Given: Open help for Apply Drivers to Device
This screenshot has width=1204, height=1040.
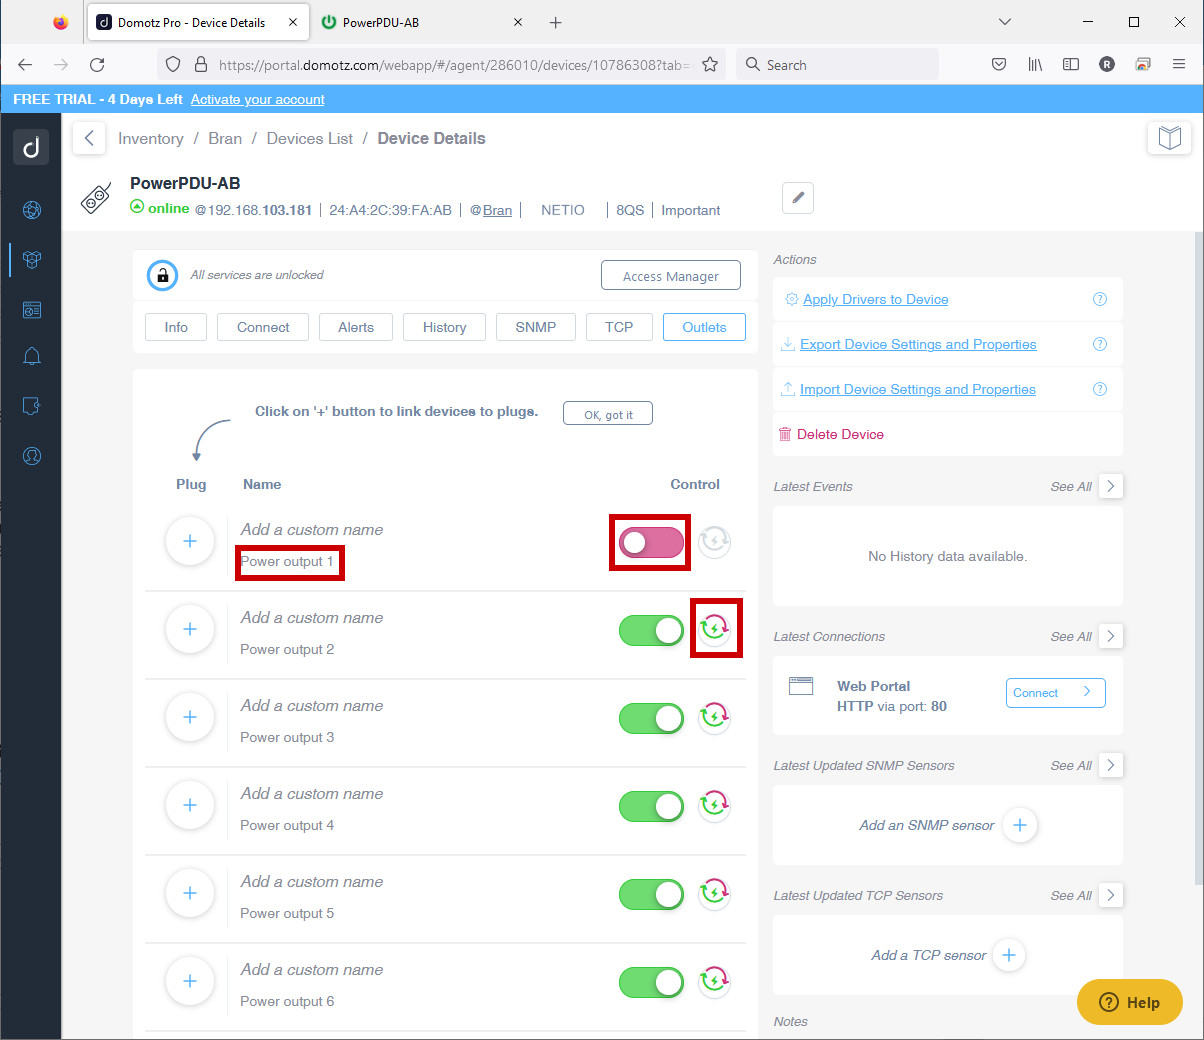Looking at the screenshot, I should point(1100,299).
